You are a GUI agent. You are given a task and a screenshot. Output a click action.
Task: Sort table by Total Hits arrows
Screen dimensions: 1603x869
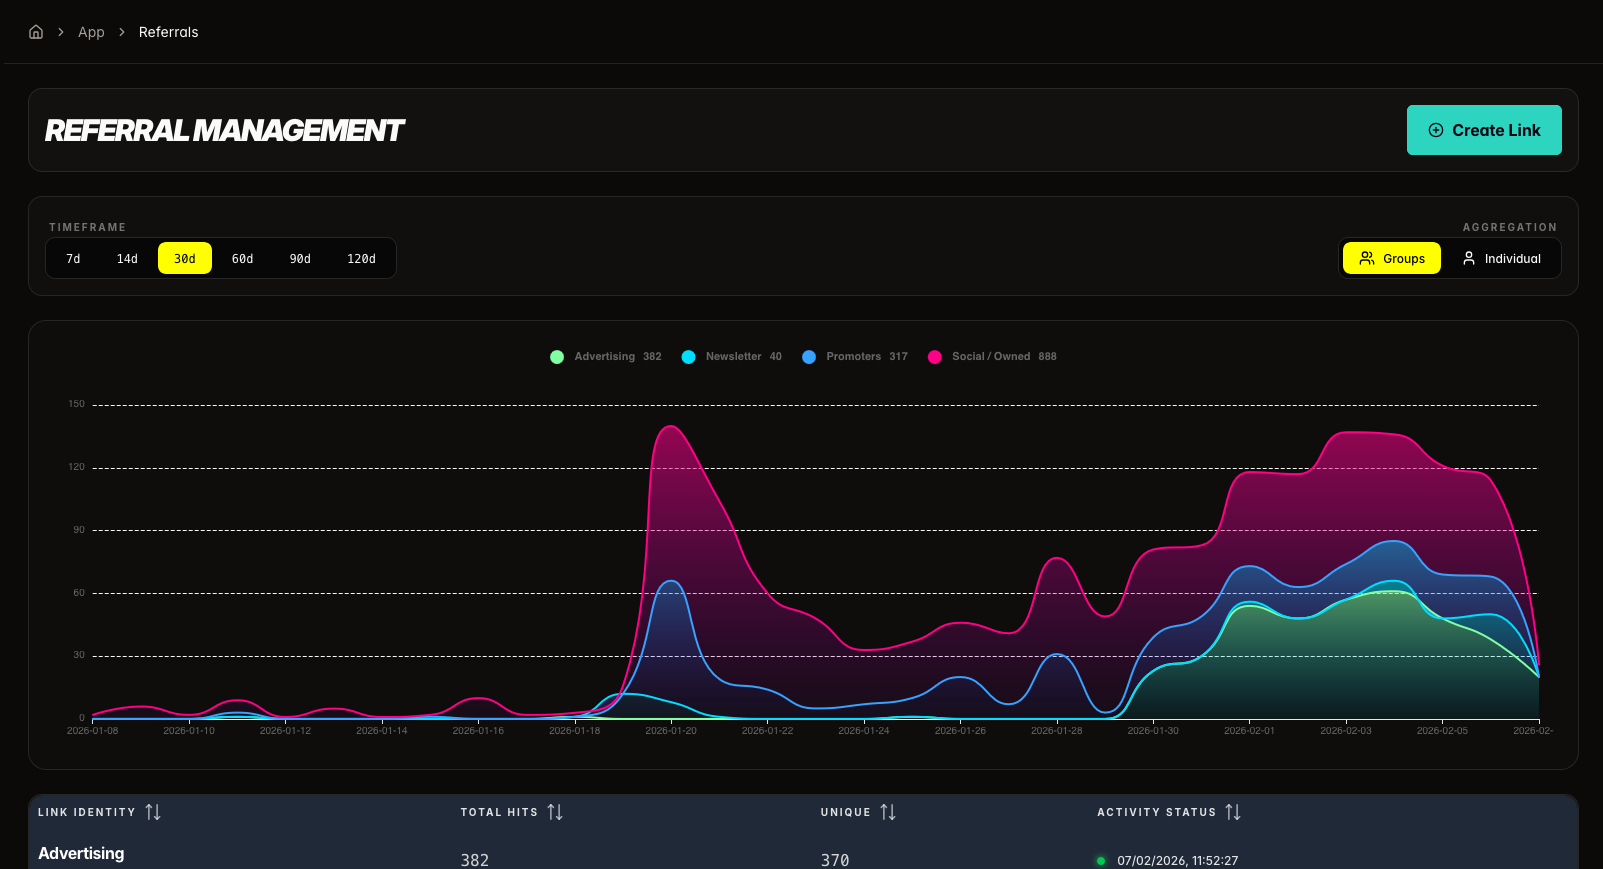point(555,812)
